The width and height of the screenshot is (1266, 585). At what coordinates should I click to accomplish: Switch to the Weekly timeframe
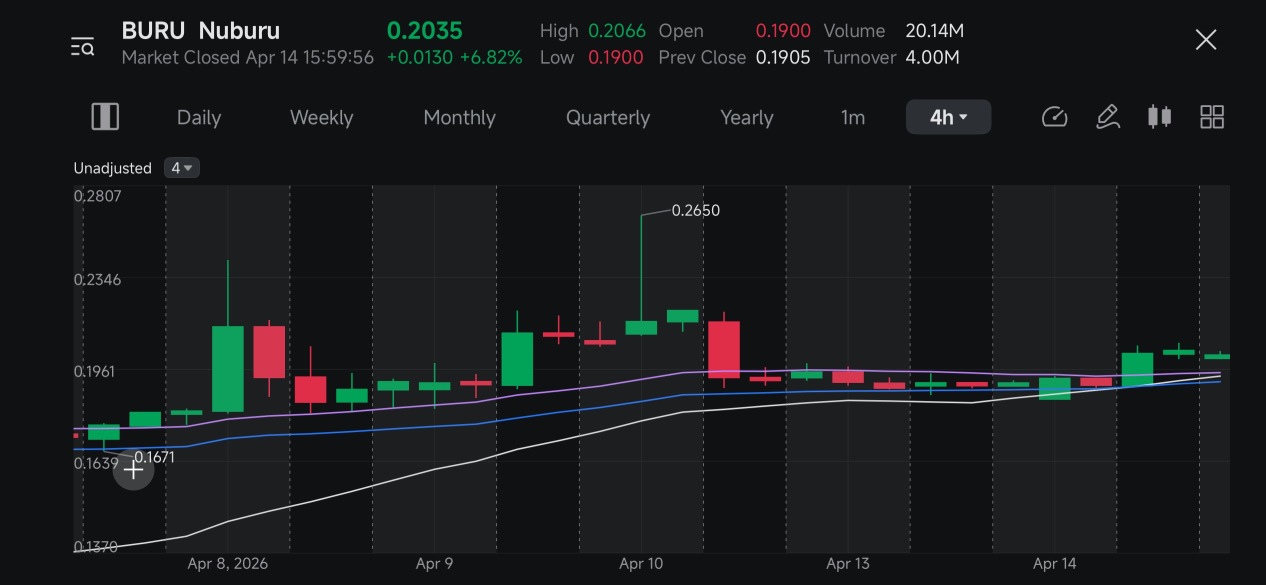[x=321, y=117]
